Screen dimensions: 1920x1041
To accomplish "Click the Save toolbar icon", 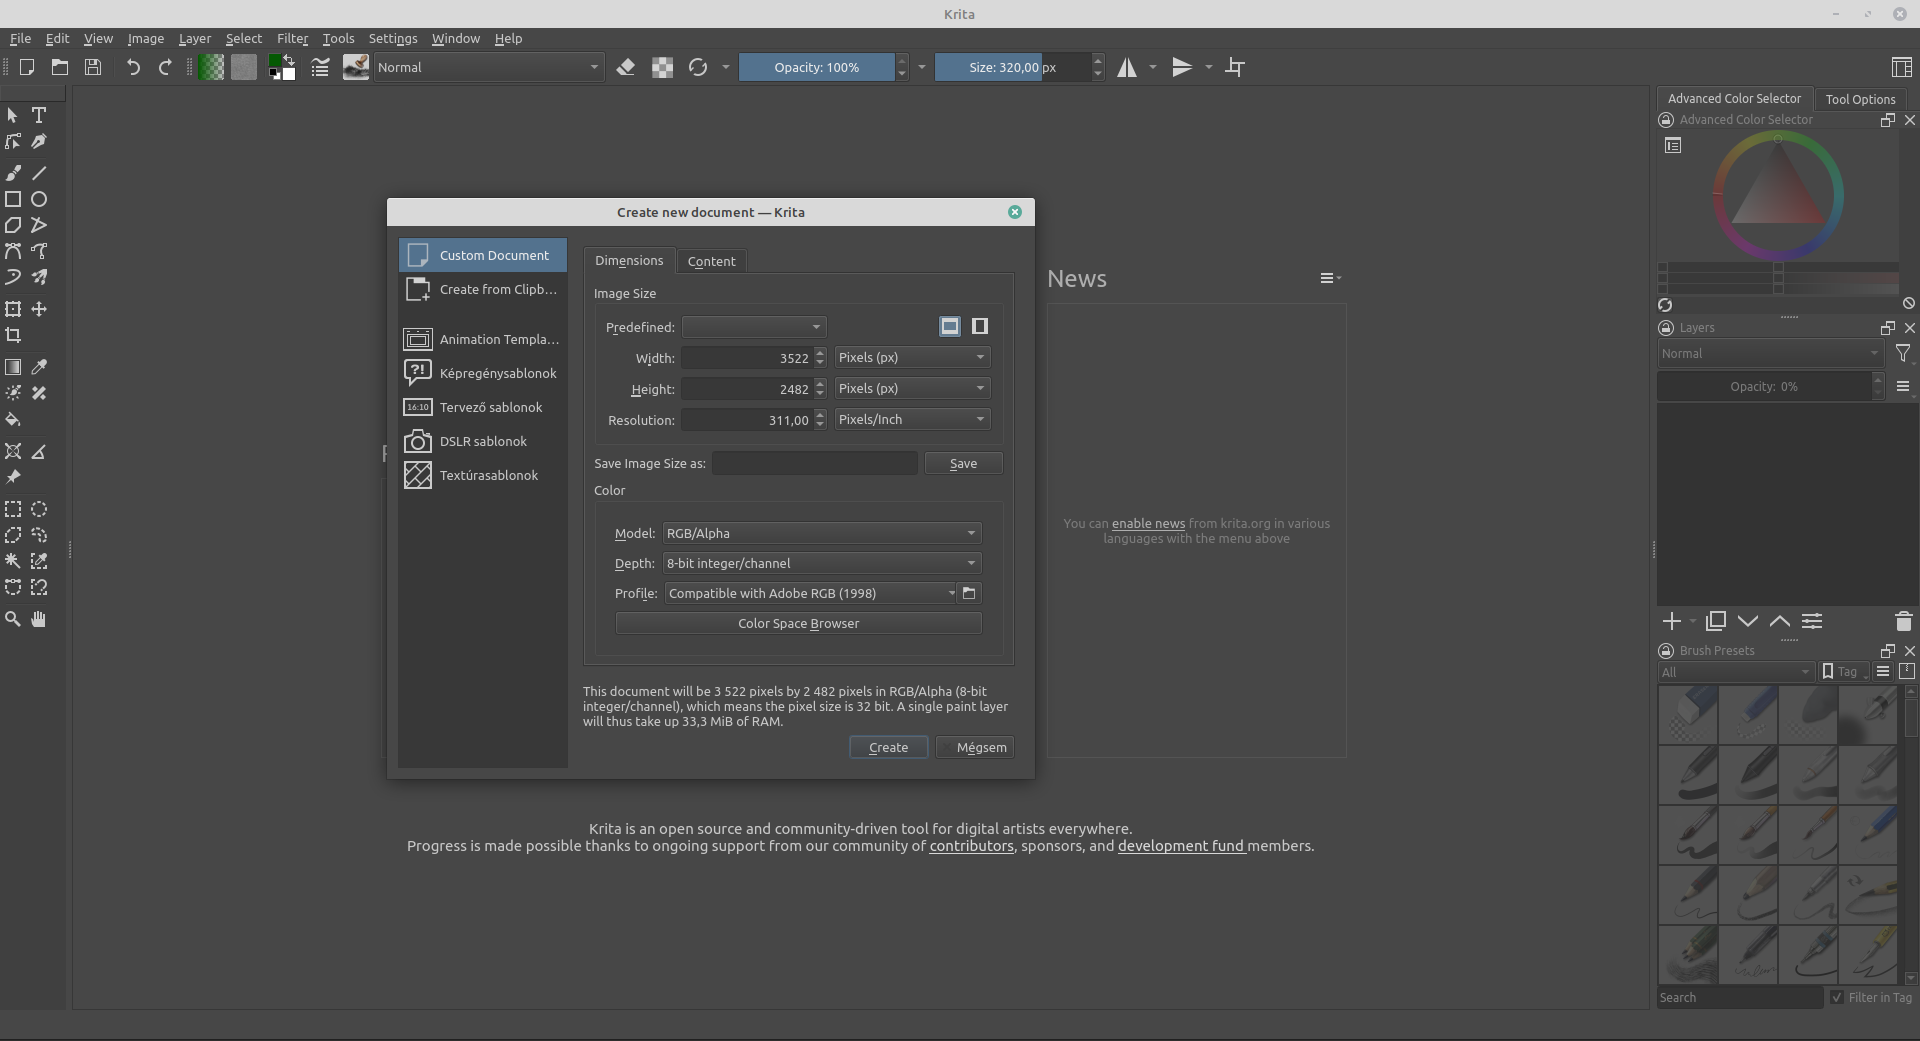I will pyautogui.click(x=93, y=67).
